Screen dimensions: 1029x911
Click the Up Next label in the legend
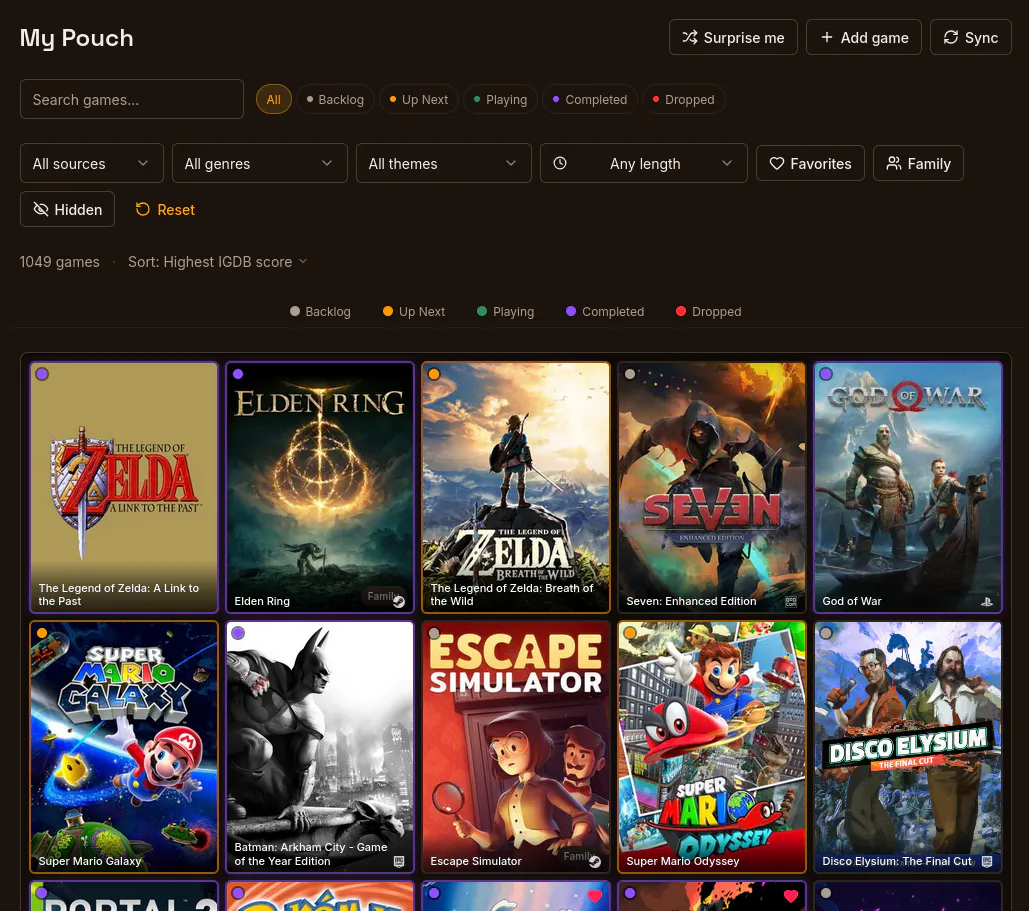point(422,311)
